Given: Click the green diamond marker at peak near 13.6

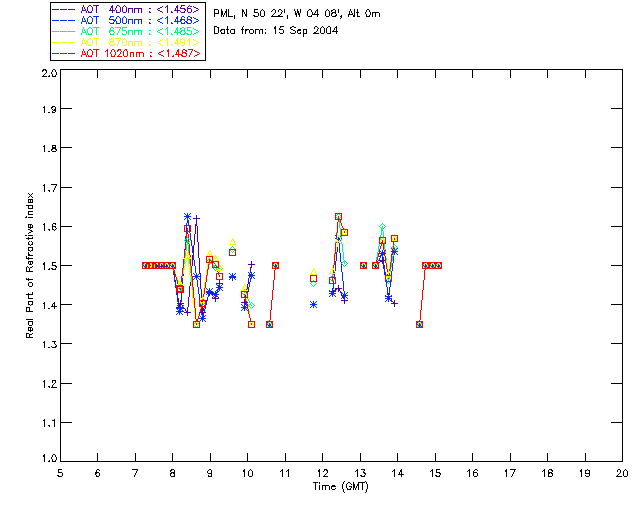Looking at the screenshot, I should pos(382,227).
